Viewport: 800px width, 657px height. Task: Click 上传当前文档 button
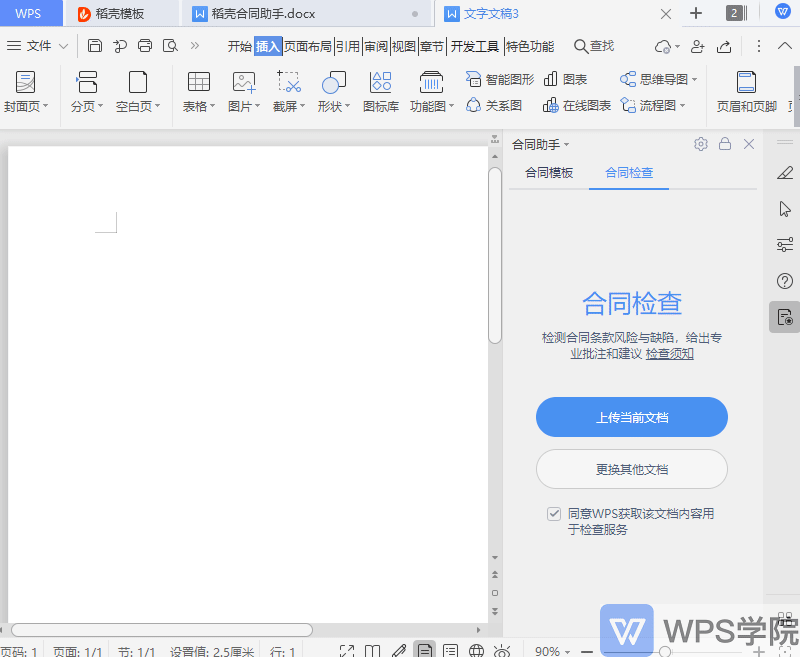pyautogui.click(x=632, y=417)
